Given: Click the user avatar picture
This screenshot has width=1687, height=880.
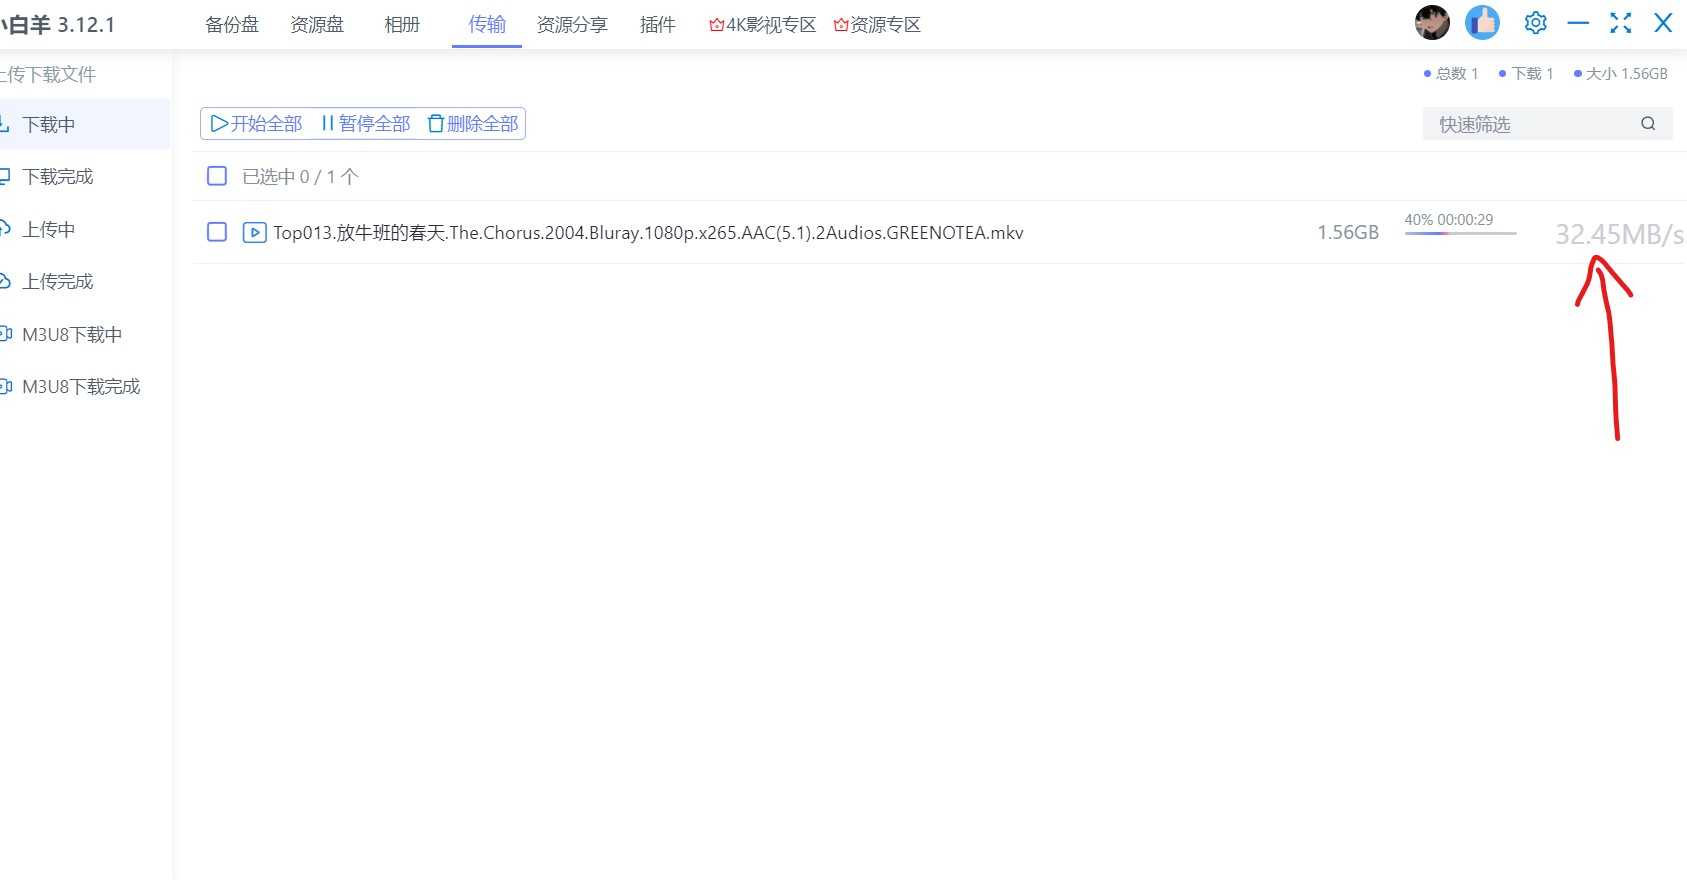Looking at the screenshot, I should (1432, 22).
